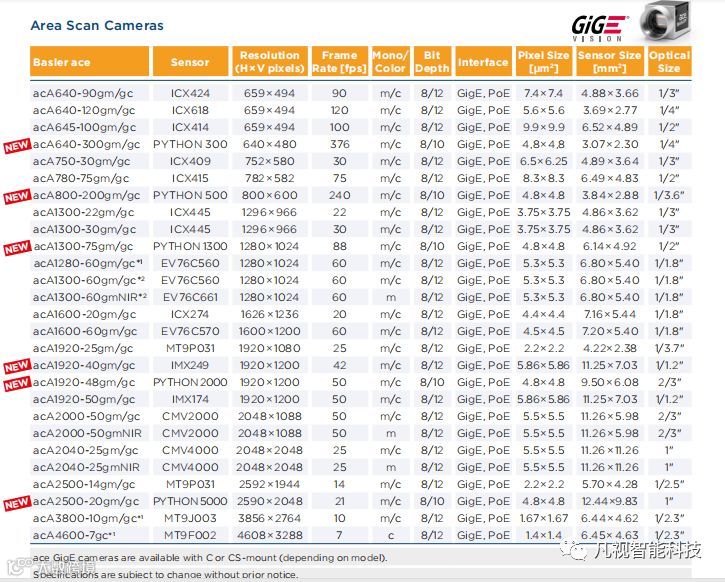Click the NEW badge beside acA800-200gm/gc
Viewport: 725px width, 582px height.
pyautogui.click(x=17, y=196)
